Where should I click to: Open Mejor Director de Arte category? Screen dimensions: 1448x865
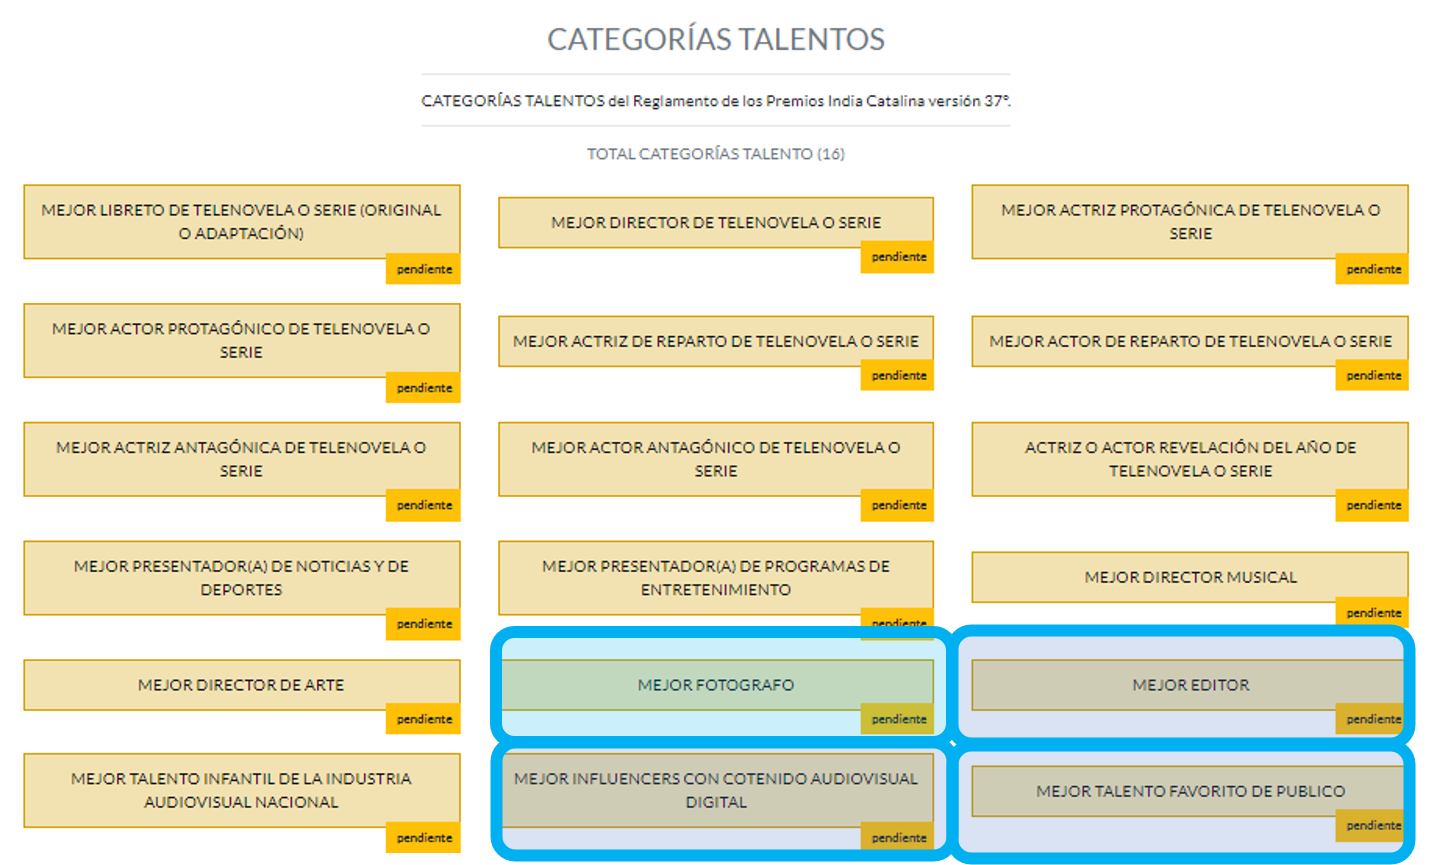point(242,685)
